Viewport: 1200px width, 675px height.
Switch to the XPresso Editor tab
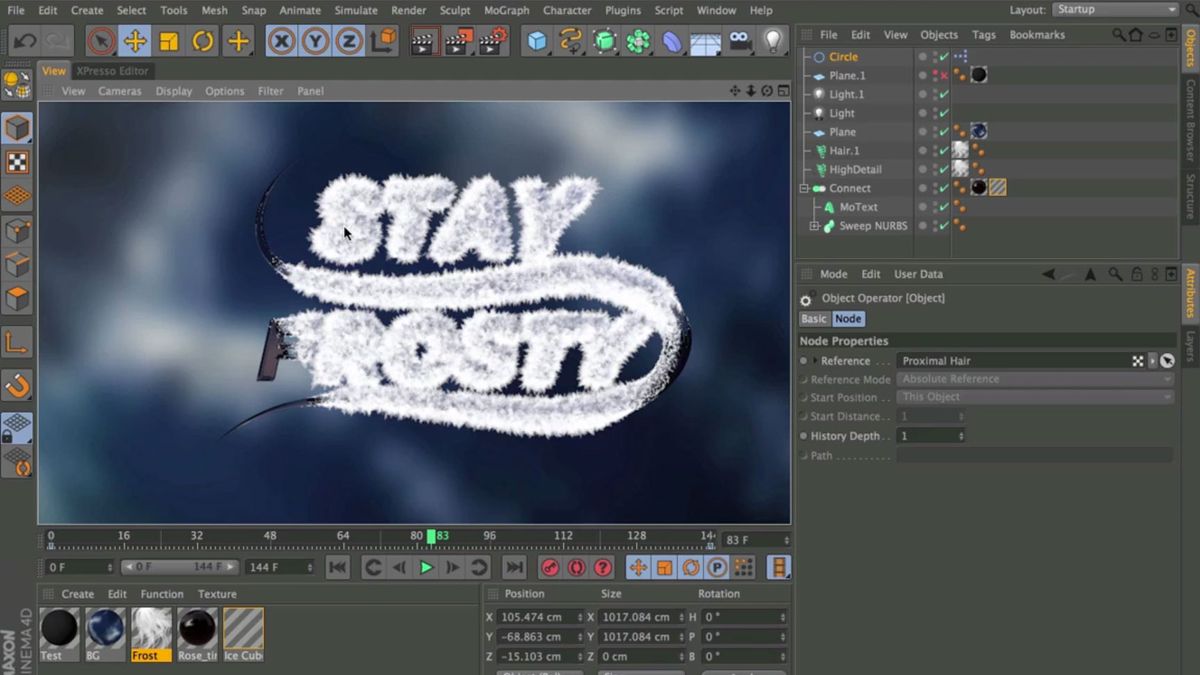click(113, 71)
